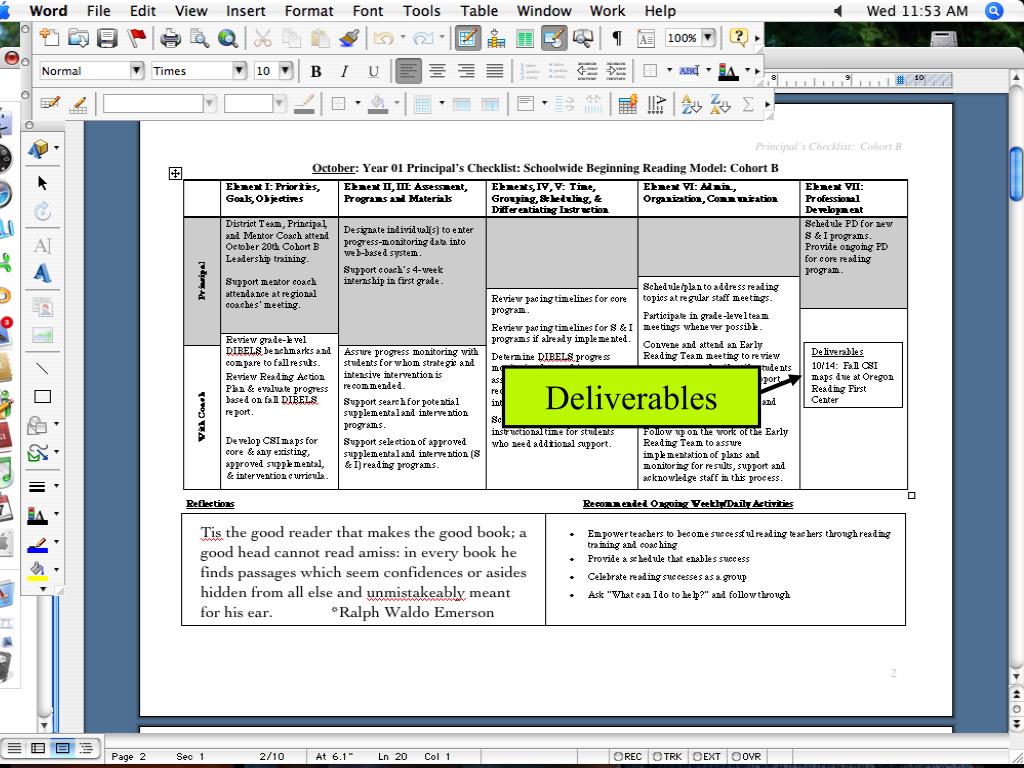
Task: Open the Insert menu
Action: pos(246,11)
